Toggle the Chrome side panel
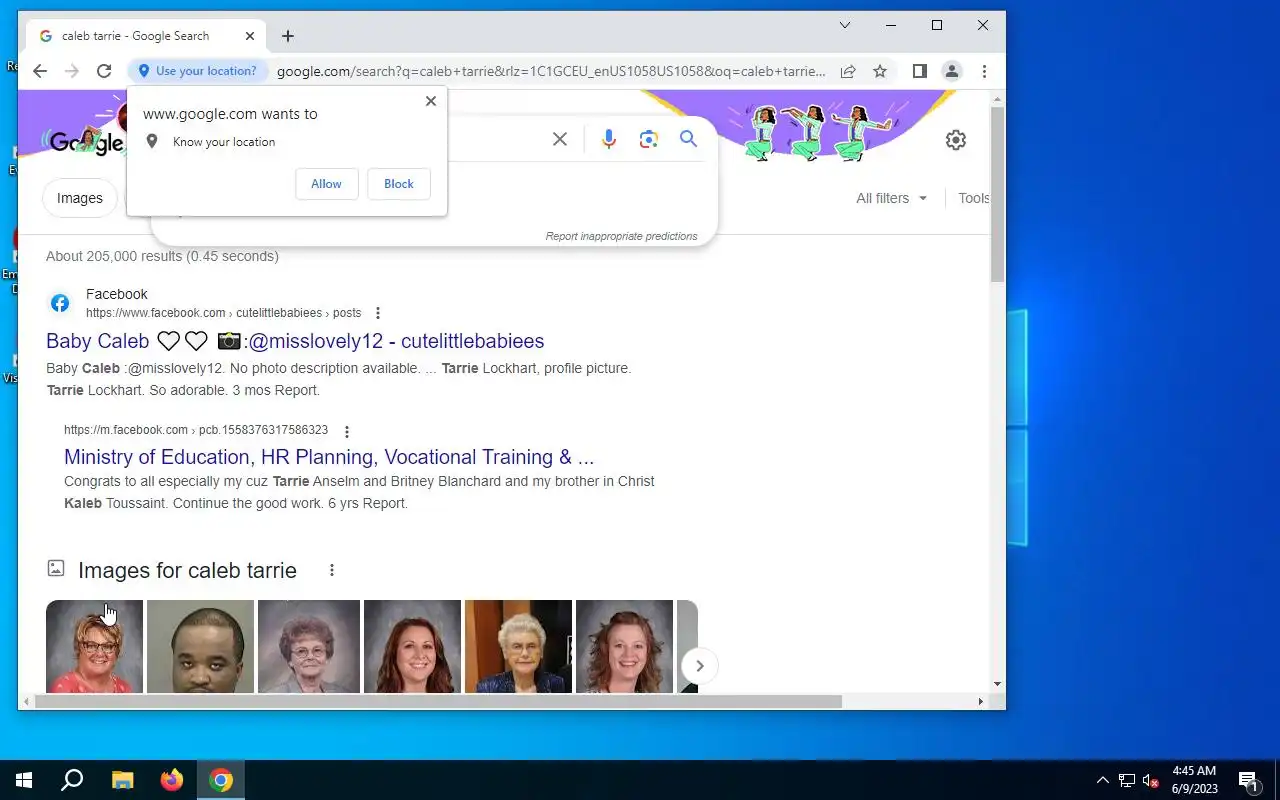 pos(920,71)
